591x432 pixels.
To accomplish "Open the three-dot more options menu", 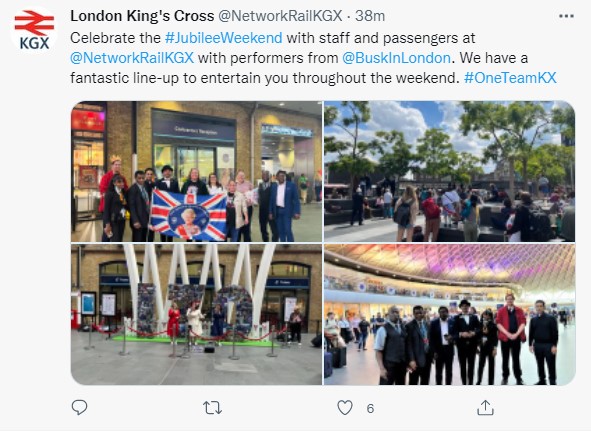I will [x=566, y=16].
